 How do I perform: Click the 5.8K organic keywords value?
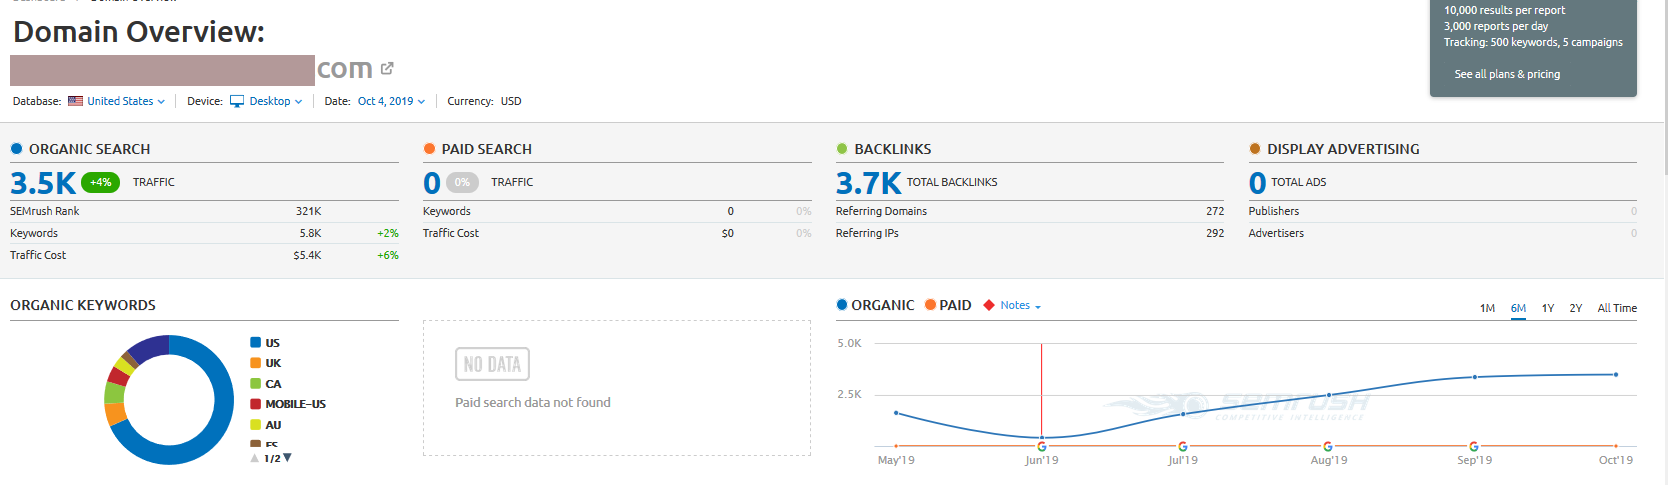click(310, 233)
